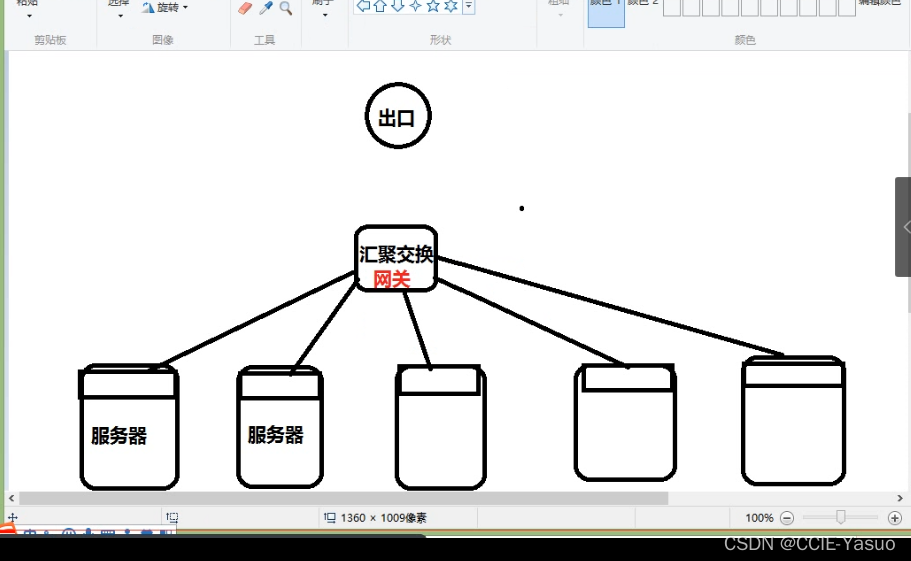Open the 刷子 brushes dropdown arrow
This screenshot has width=911, height=561.
(x=325, y=15)
